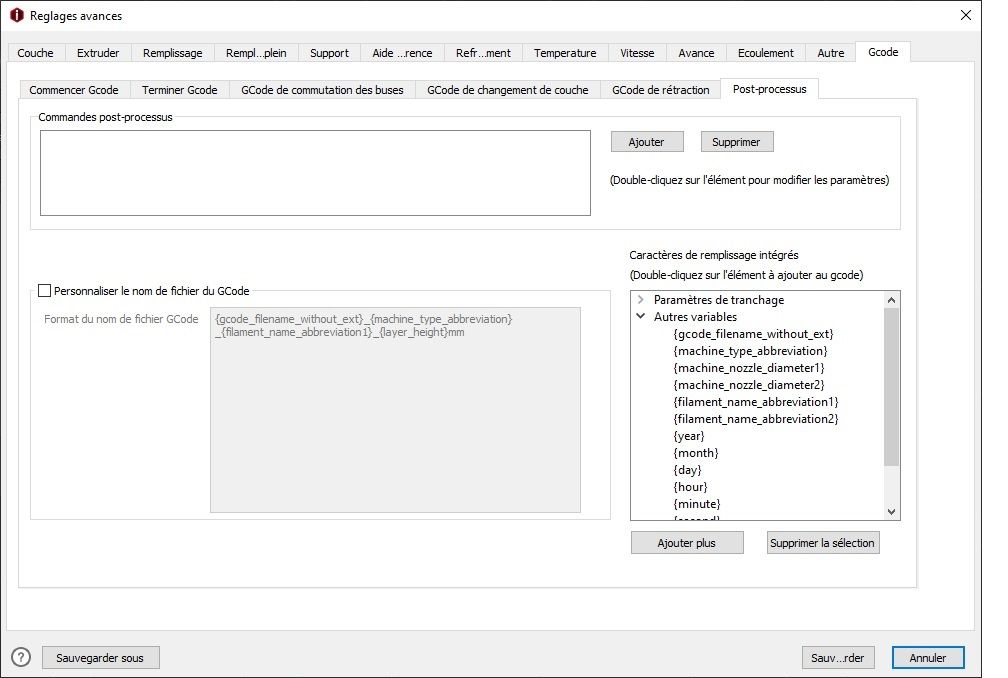Open GCode de commutation des buses tab

click(x=322, y=90)
